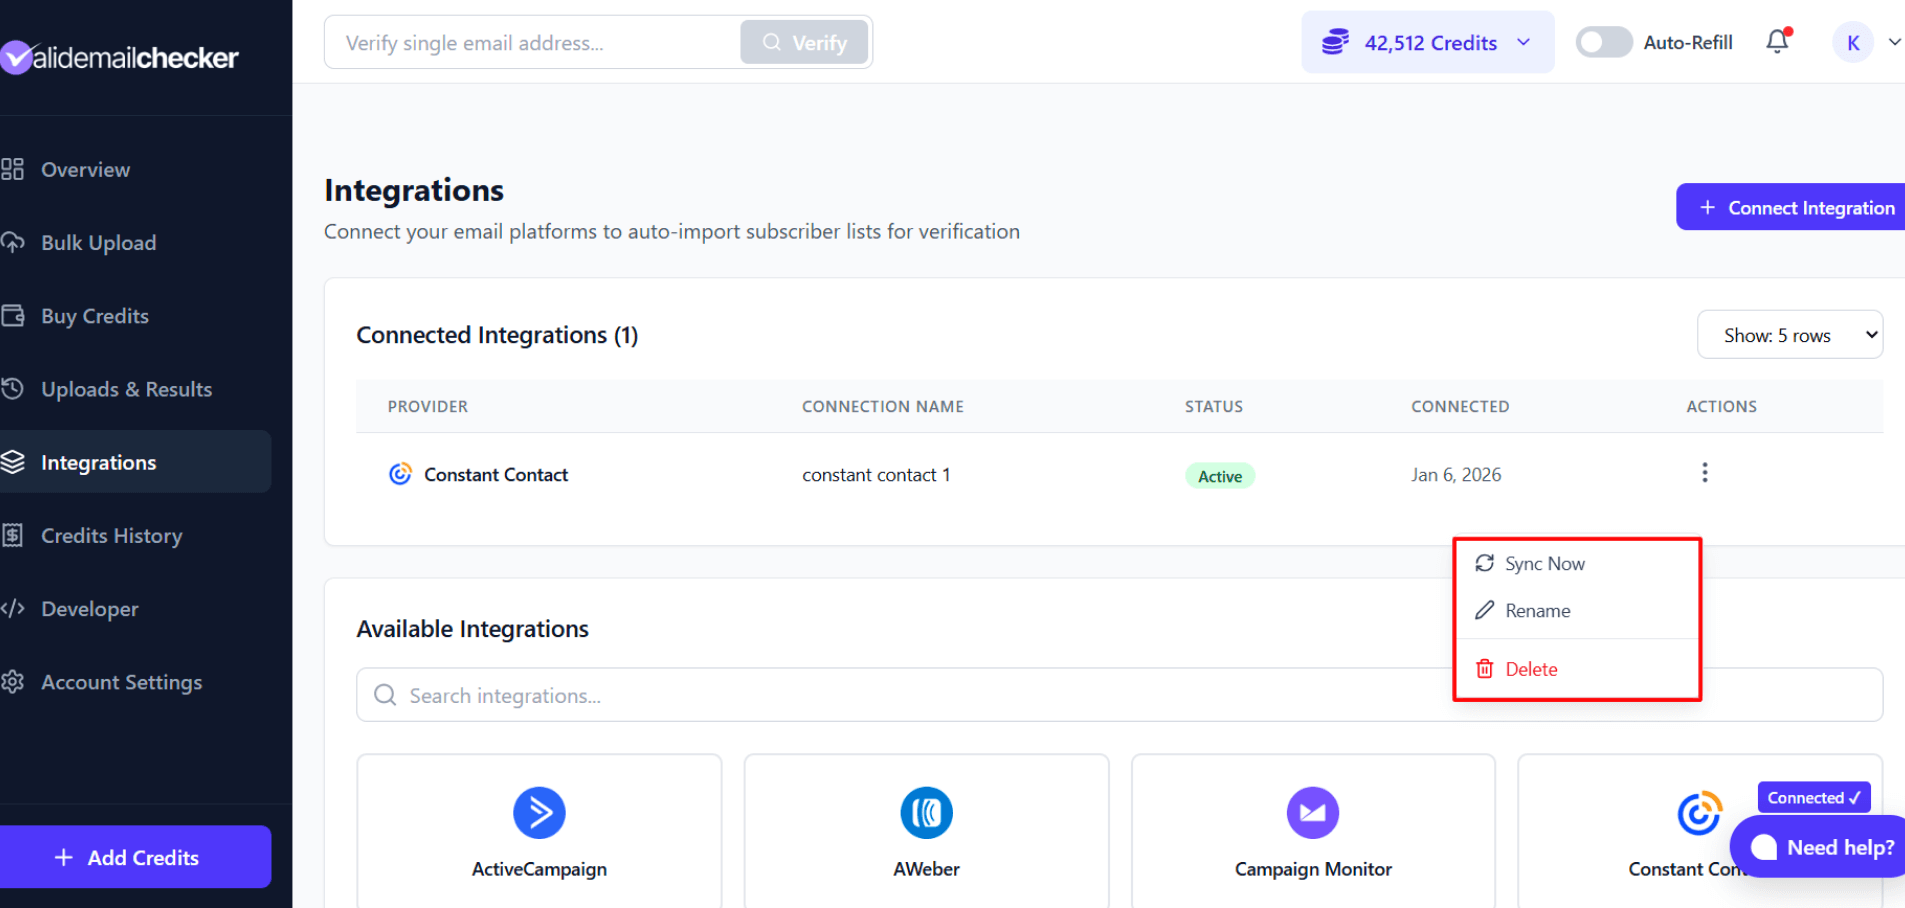Click the Connected badge on Constant Contact card
Viewport: 1905px width, 908px height.
tap(1813, 797)
